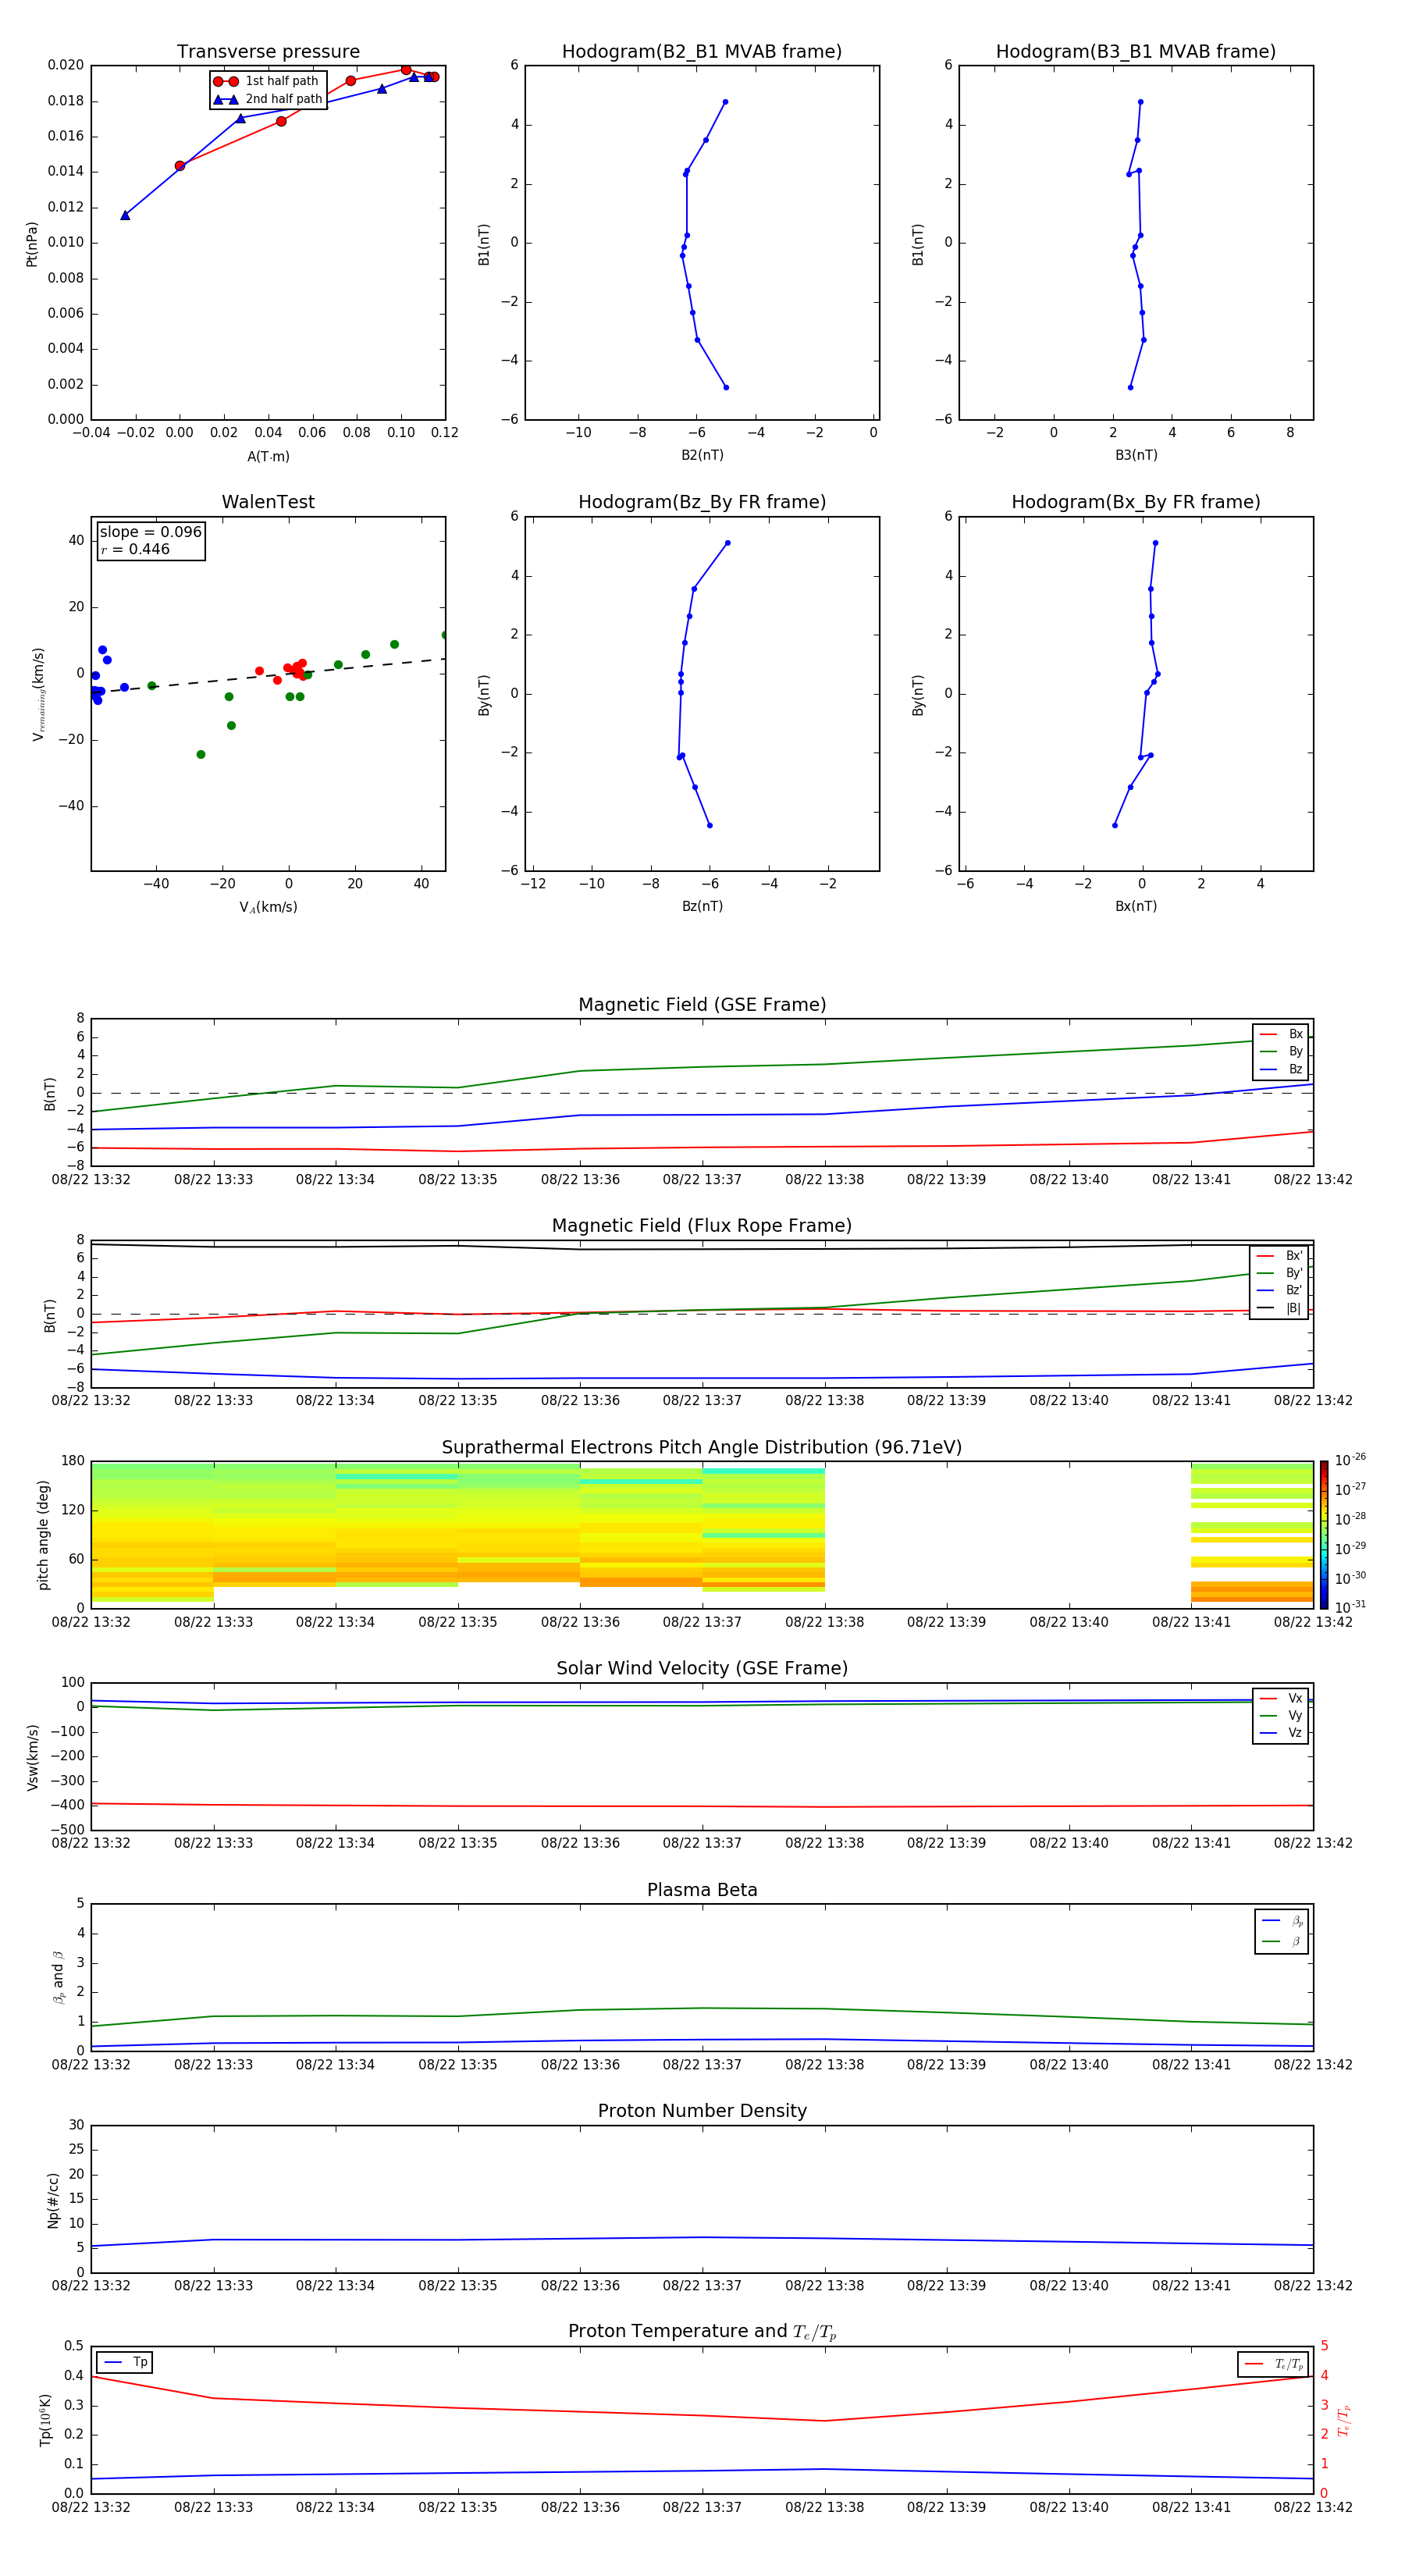The height and width of the screenshot is (2576, 1405).
Task: Click the "Proton Number Density" plot title
Action: pos(701,2110)
